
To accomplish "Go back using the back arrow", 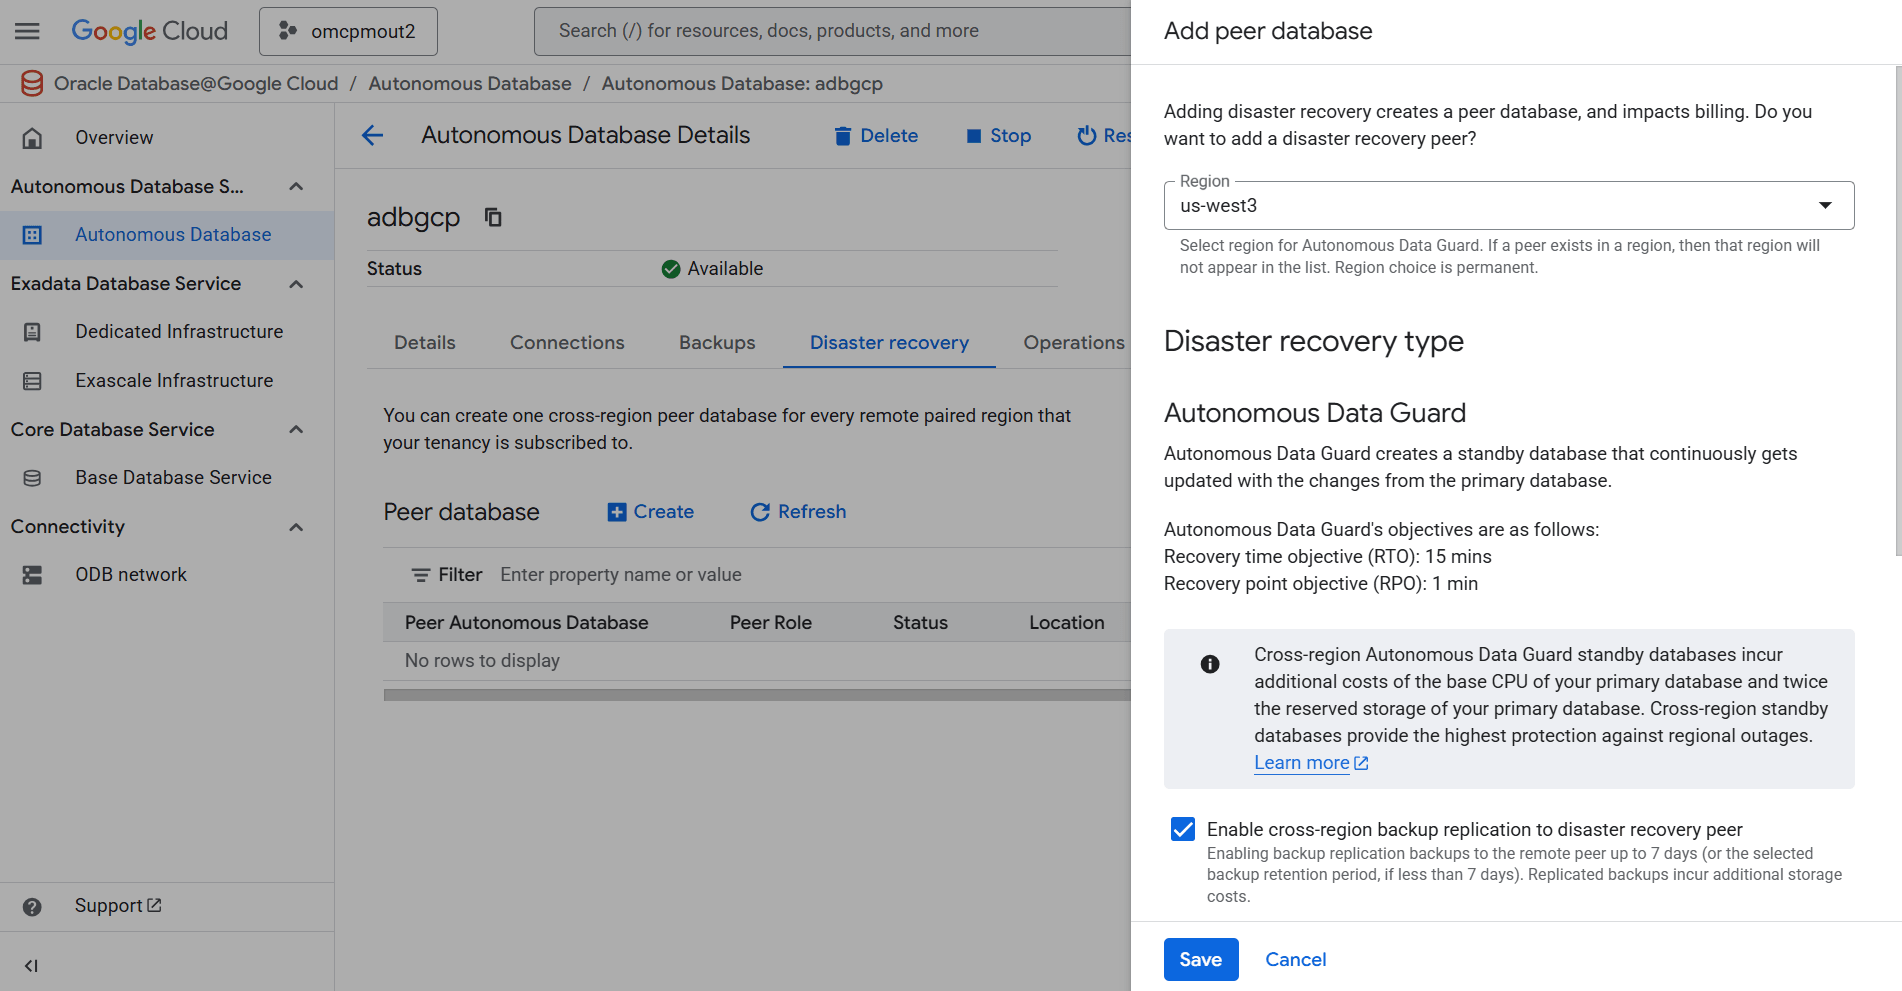I will [x=372, y=135].
